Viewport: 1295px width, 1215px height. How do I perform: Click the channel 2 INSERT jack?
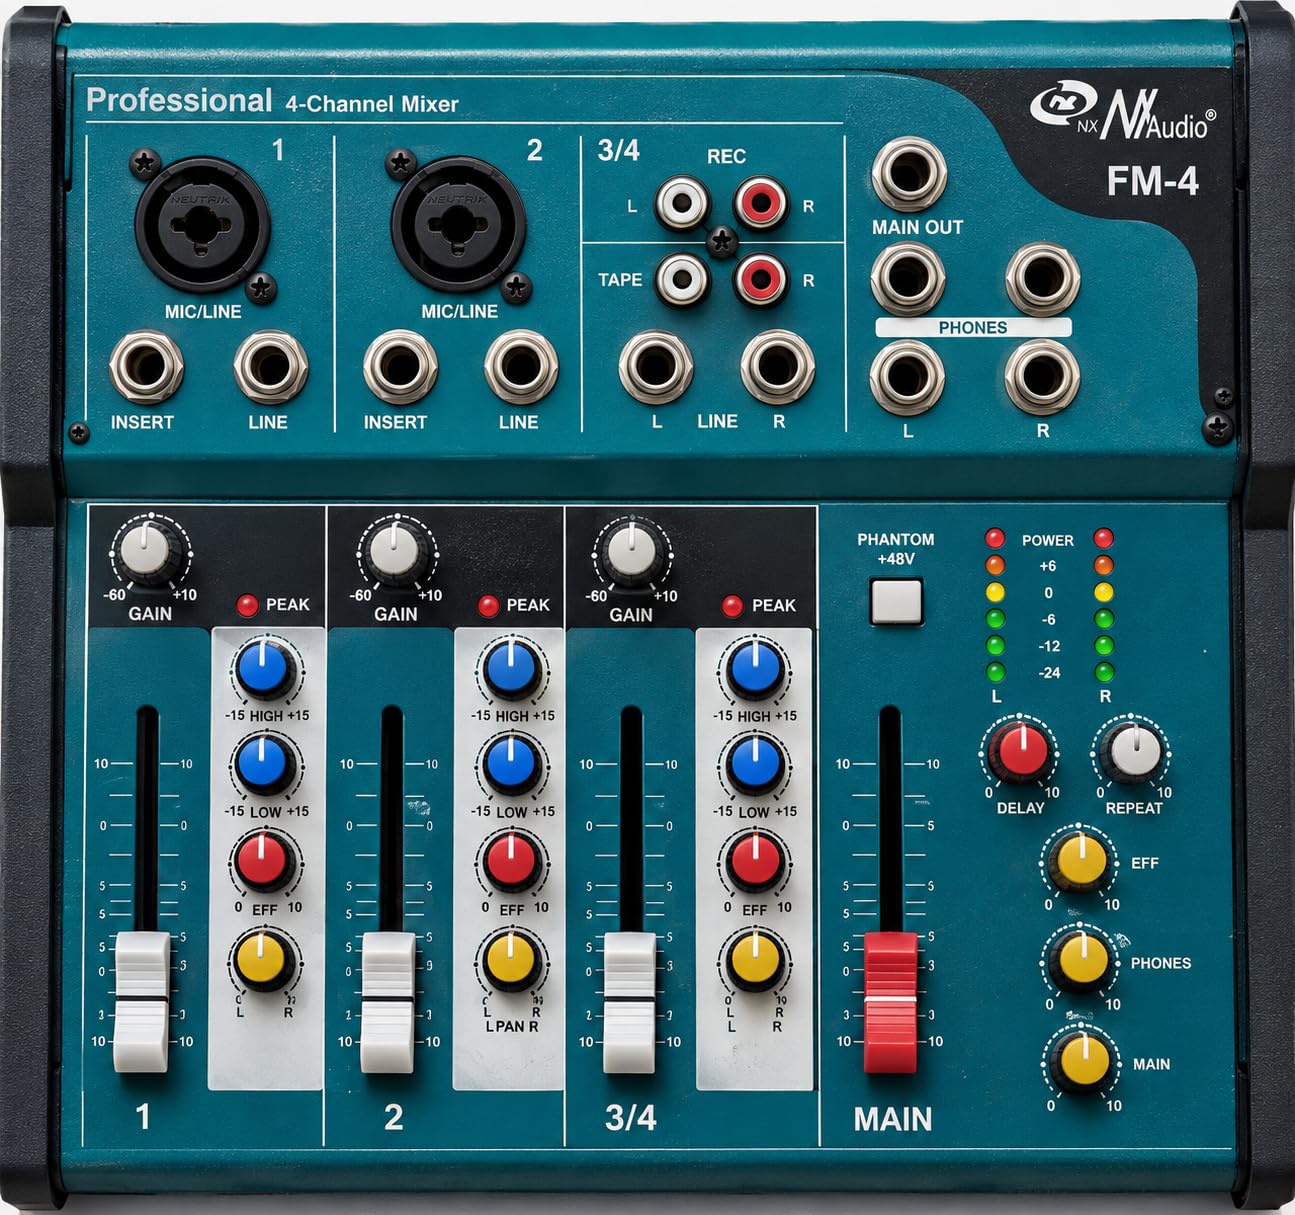(400, 367)
